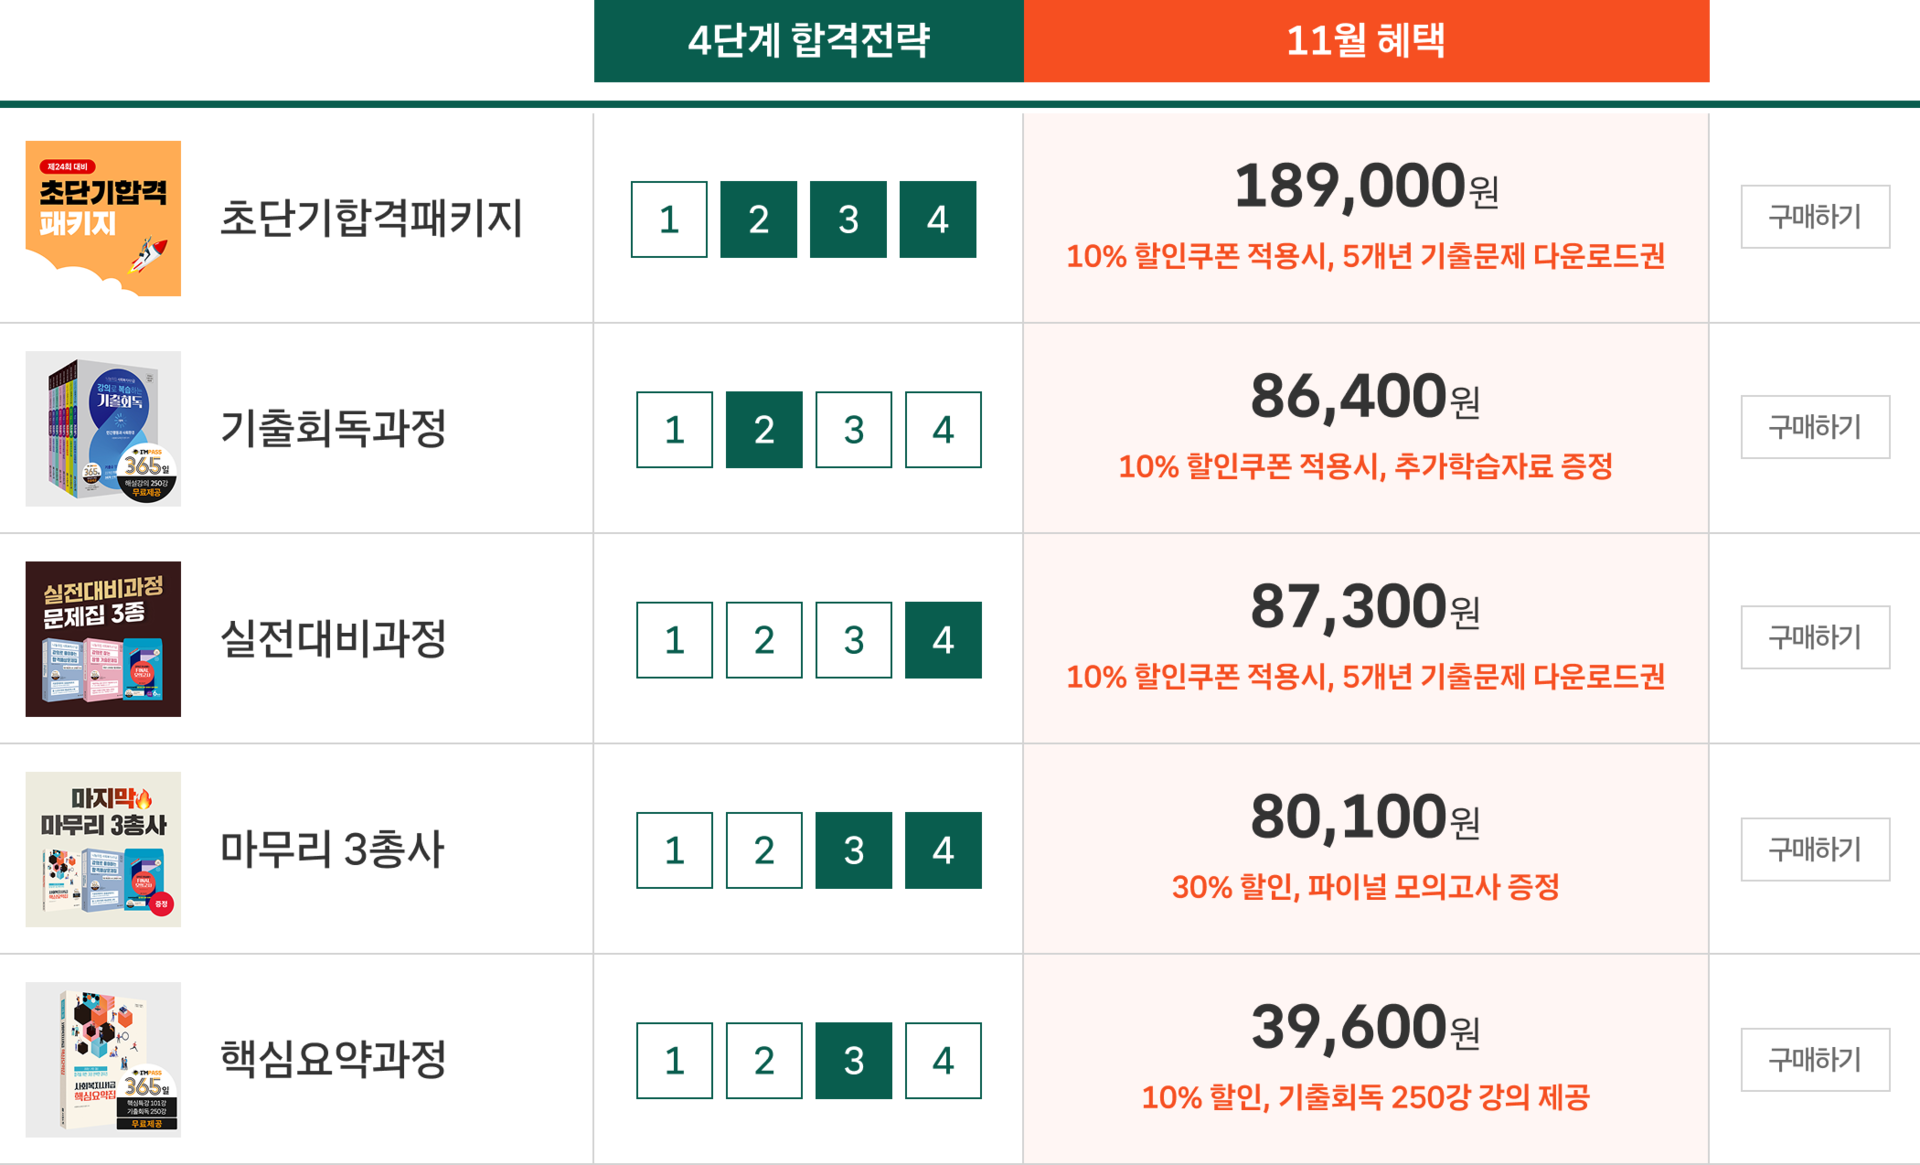Image resolution: width=1920 pixels, height=1165 pixels.
Task: Click the 39,600원 price for 핵심요약과정
Action: [x=1365, y=1028]
